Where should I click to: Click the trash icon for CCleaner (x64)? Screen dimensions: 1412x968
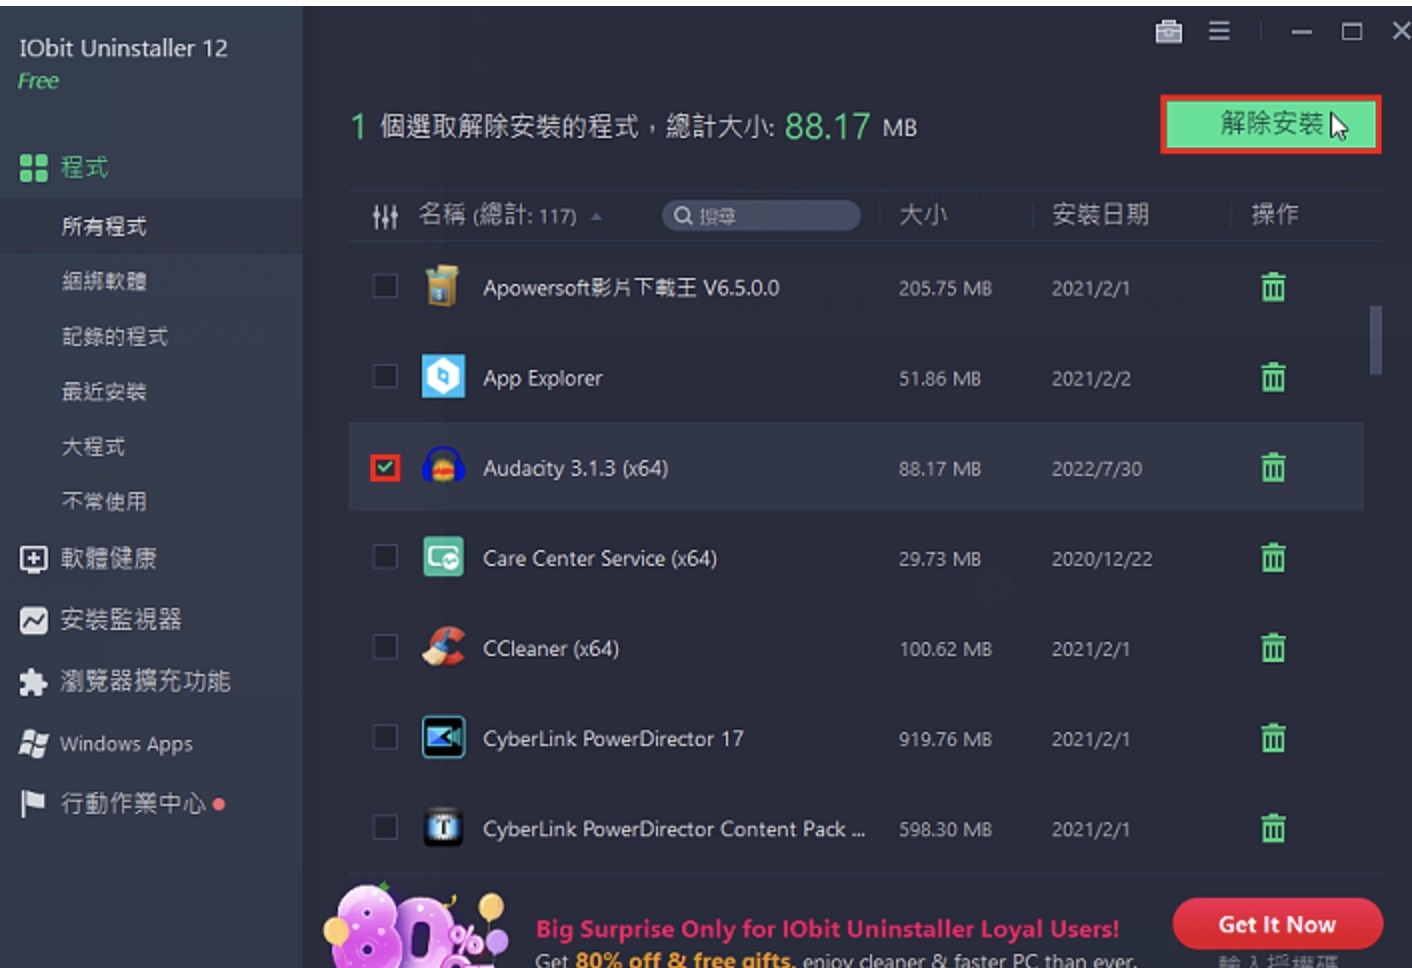[x=1273, y=648]
